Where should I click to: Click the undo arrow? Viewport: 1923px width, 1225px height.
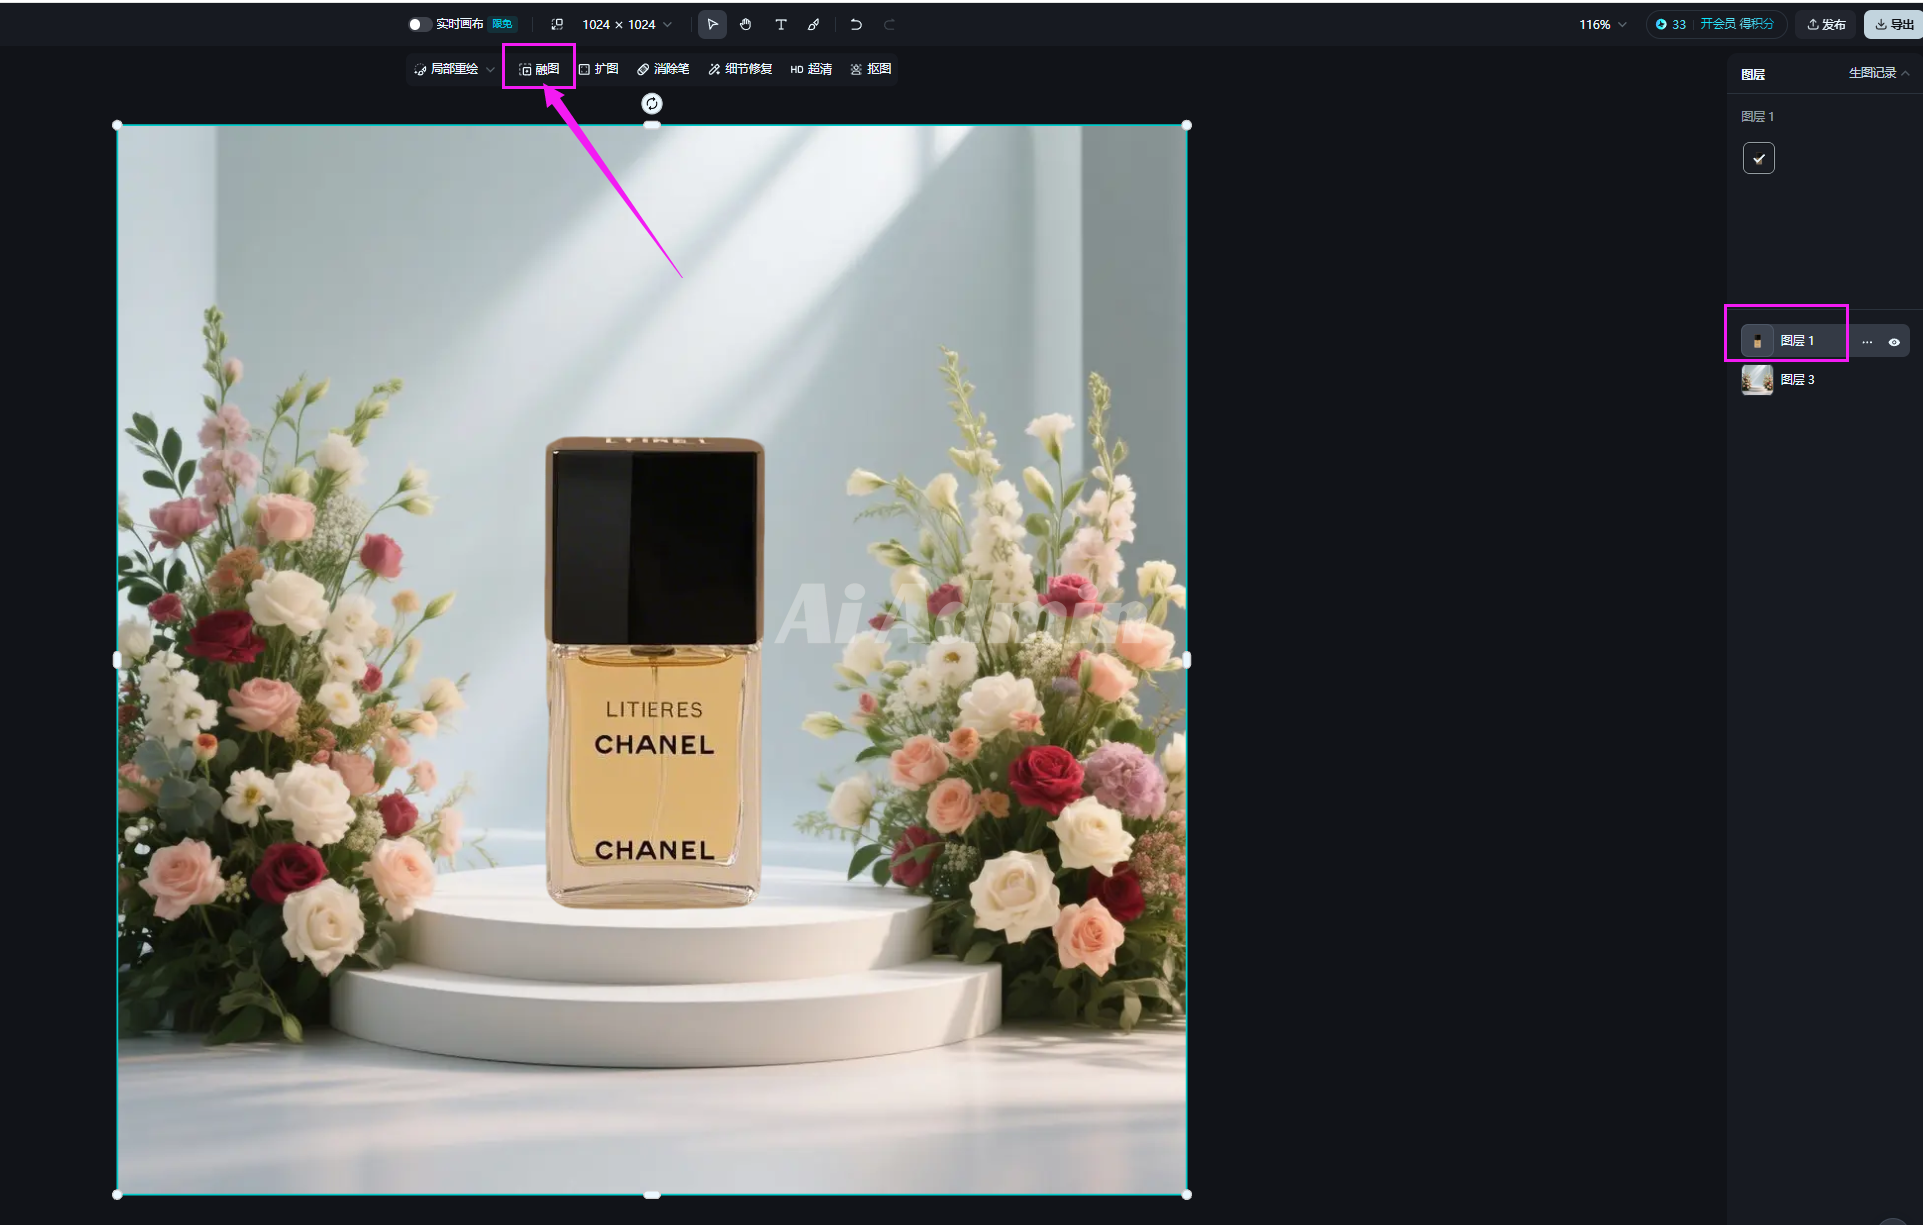pos(856,24)
